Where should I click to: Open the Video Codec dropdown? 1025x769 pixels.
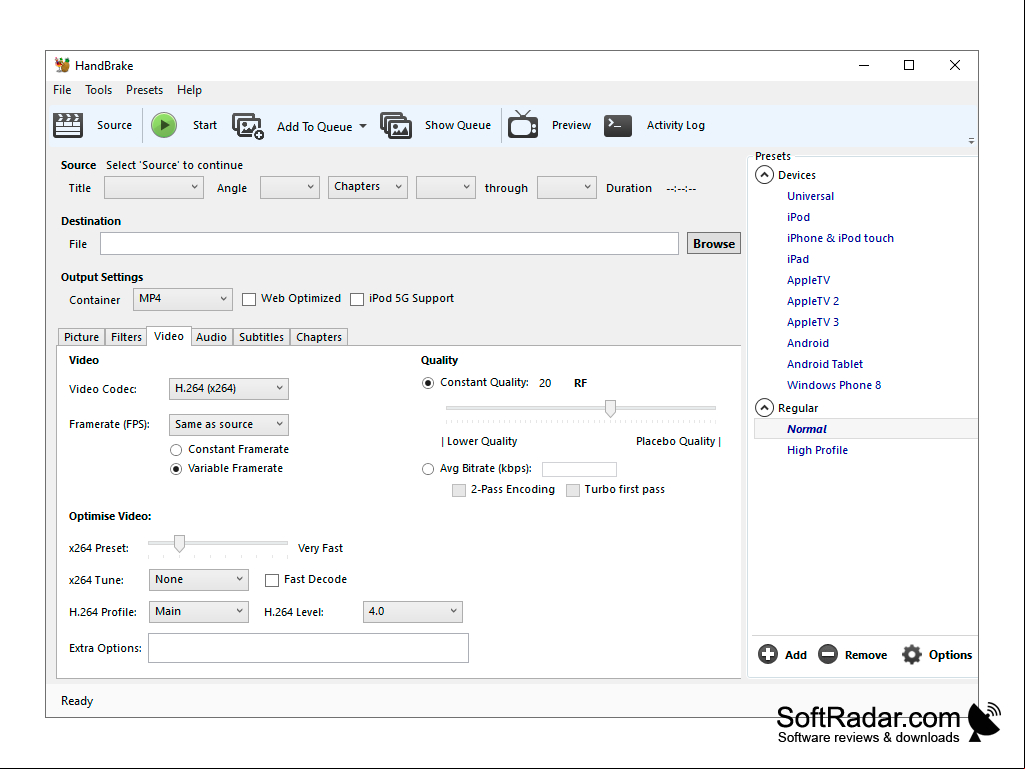coord(229,388)
